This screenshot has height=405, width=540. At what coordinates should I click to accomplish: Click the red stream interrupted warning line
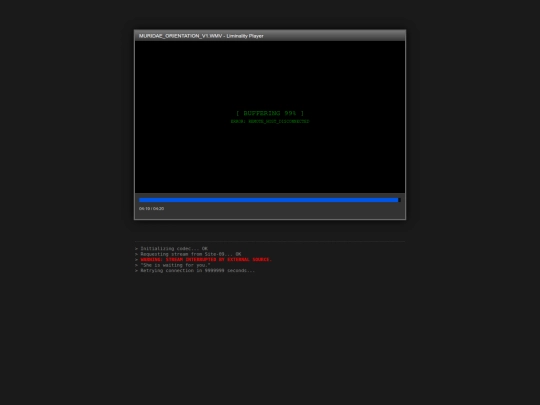pyautogui.click(x=203, y=260)
